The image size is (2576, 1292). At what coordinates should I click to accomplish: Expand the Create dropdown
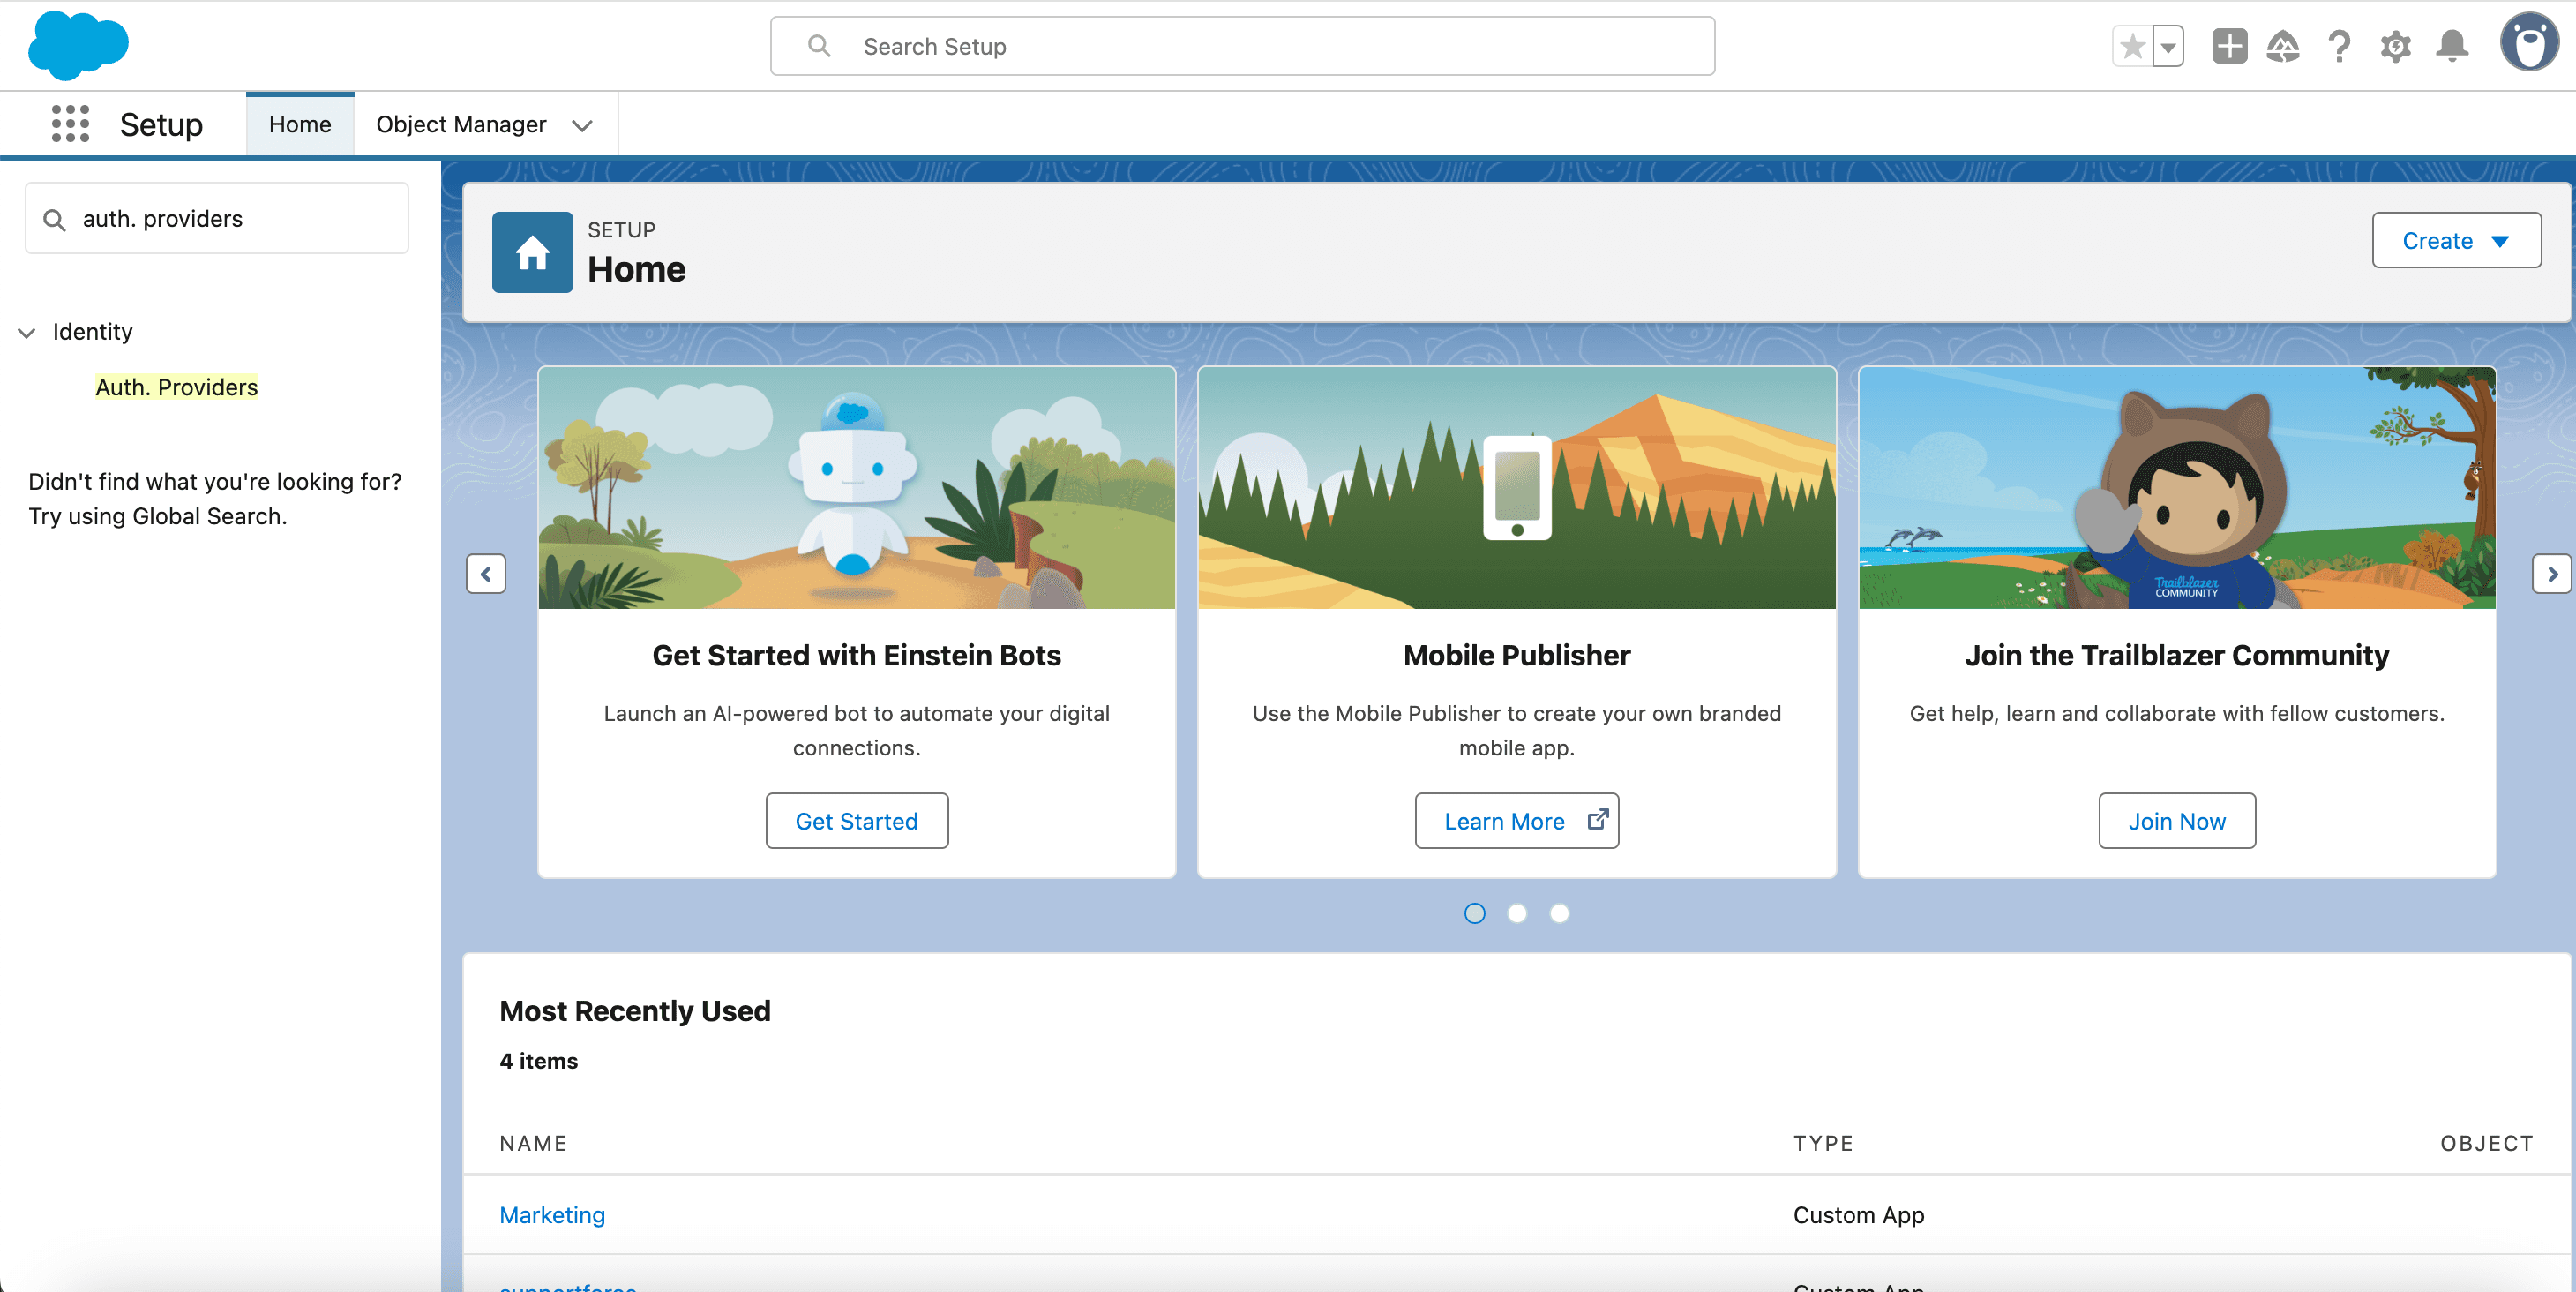2456,240
